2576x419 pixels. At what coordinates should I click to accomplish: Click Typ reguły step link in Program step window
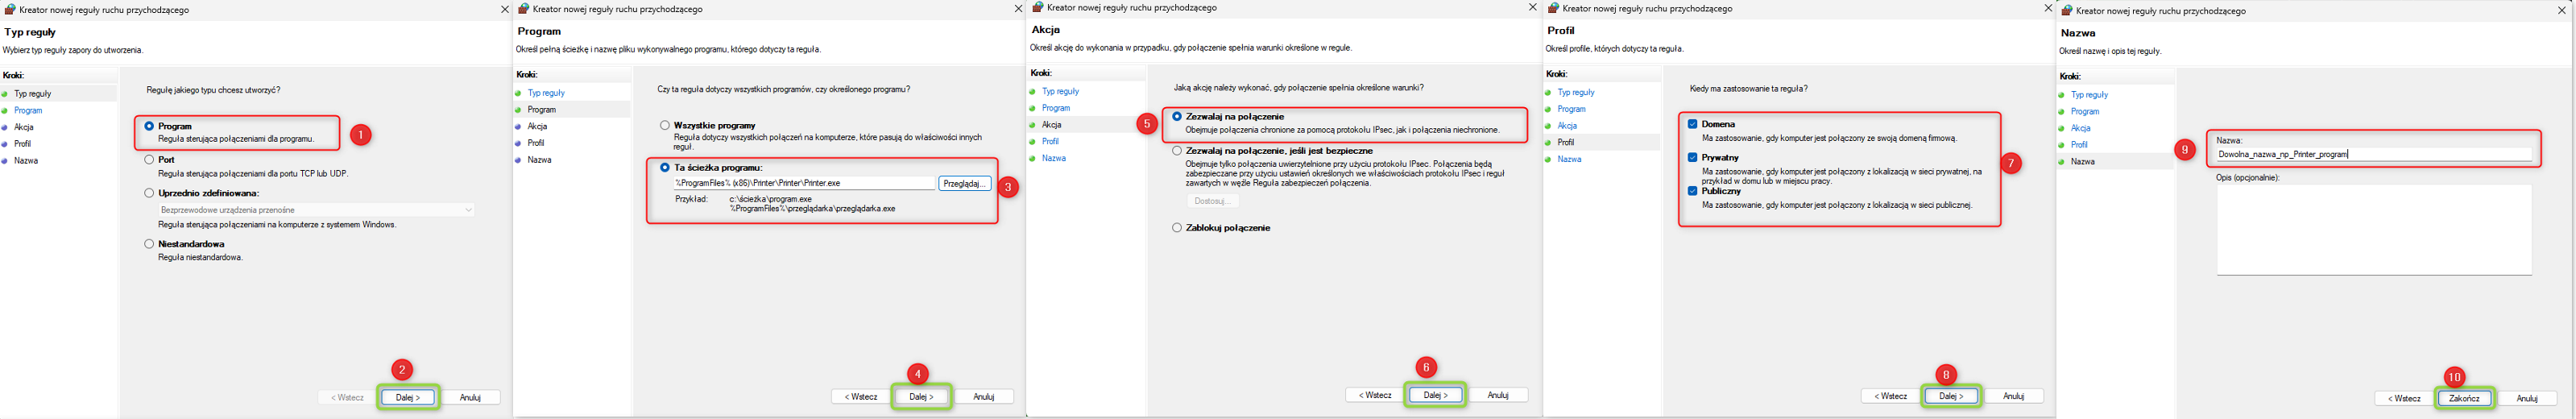[547, 92]
